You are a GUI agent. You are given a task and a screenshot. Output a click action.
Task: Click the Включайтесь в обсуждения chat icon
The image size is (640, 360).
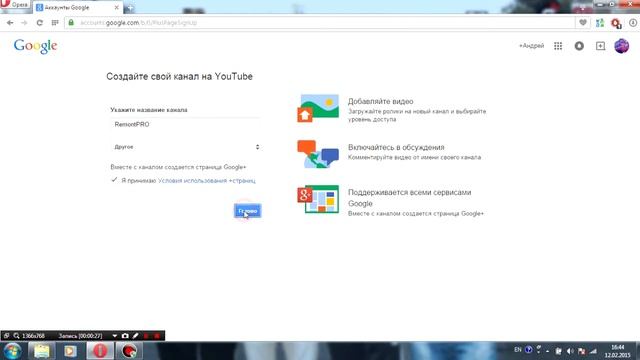(x=318, y=154)
